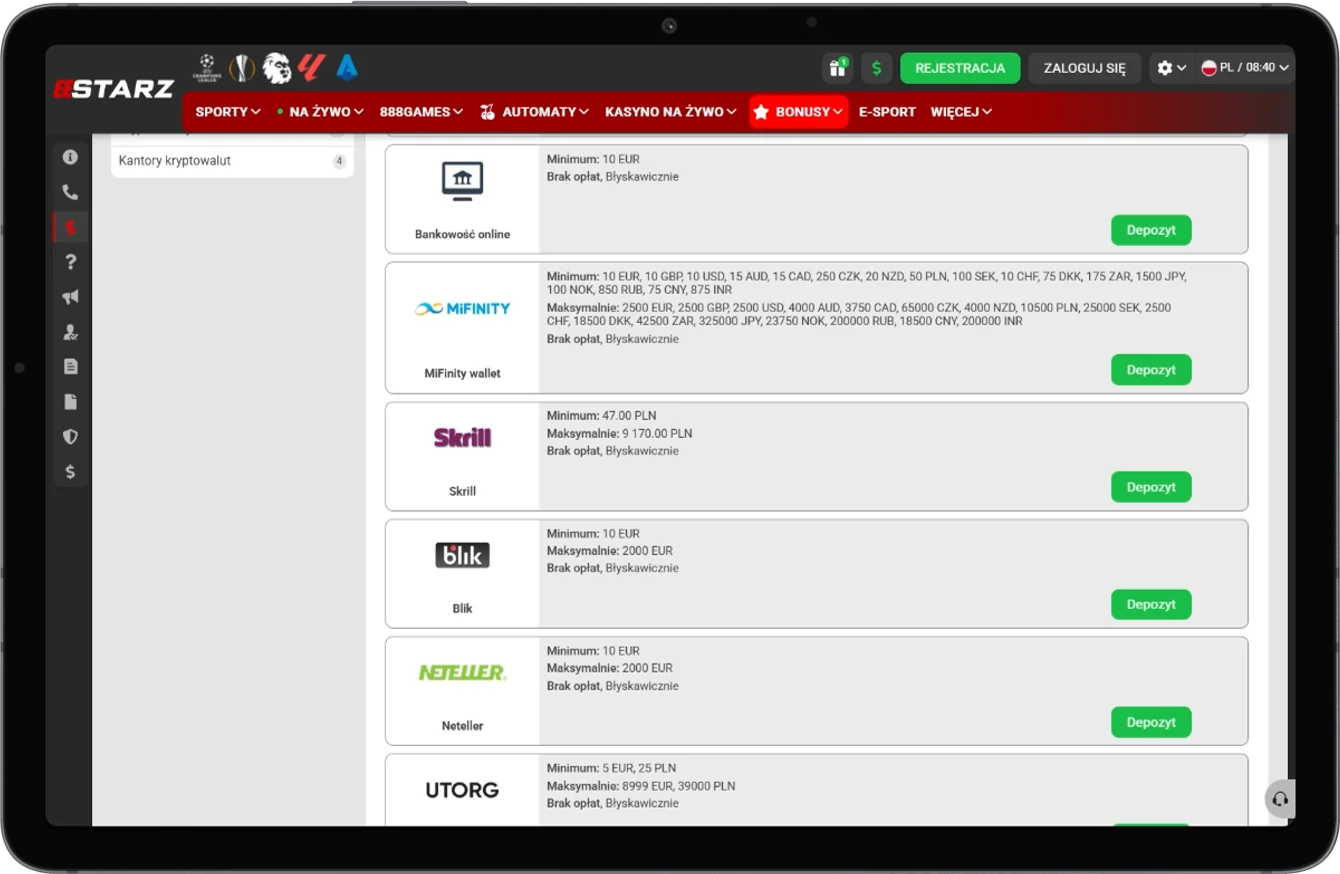Click UTORG text 'Maksymalnie: 8999 EUR, 39000 PLN'
The height and width of the screenshot is (874, 1340).
[x=641, y=786]
